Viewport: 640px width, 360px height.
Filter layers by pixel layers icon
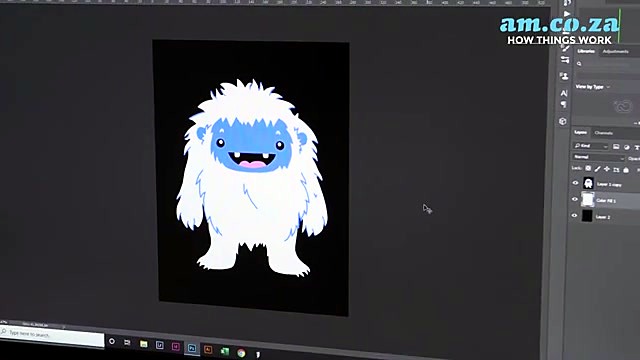pos(616,147)
